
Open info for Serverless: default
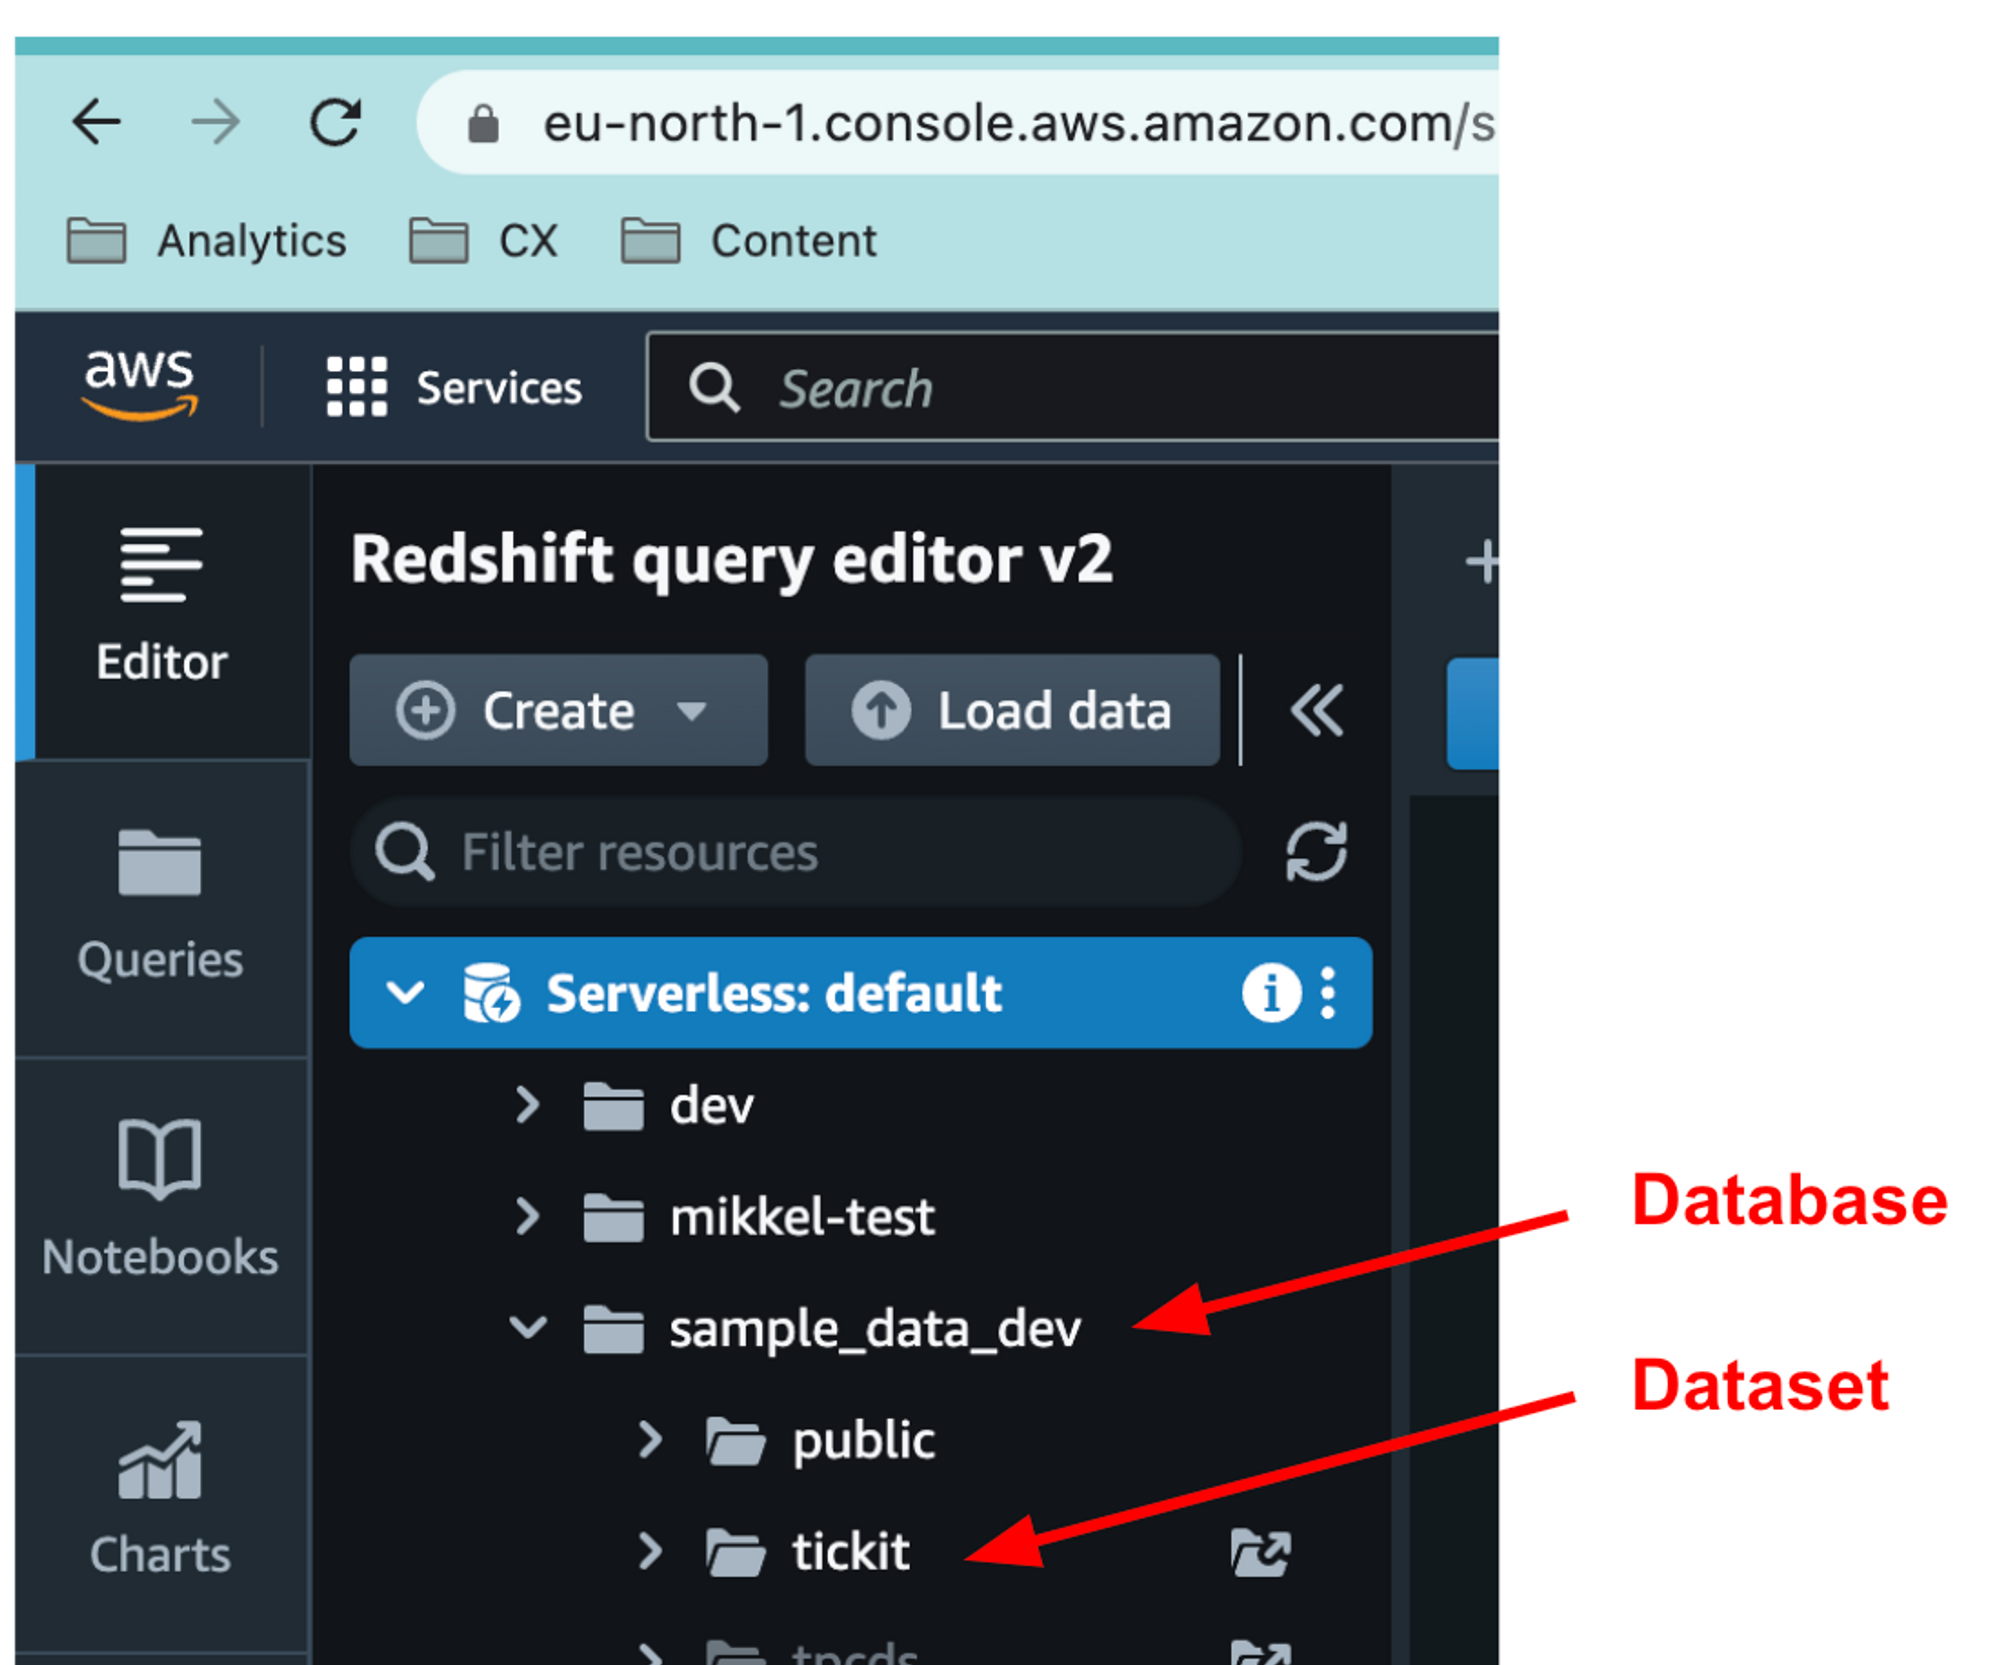click(x=1271, y=993)
